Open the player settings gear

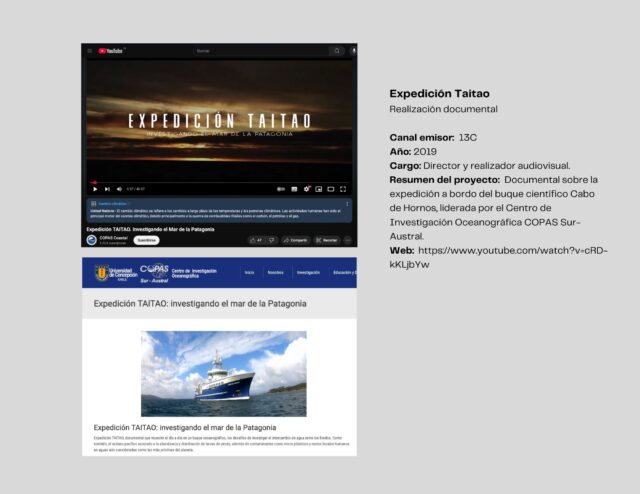pos(306,189)
